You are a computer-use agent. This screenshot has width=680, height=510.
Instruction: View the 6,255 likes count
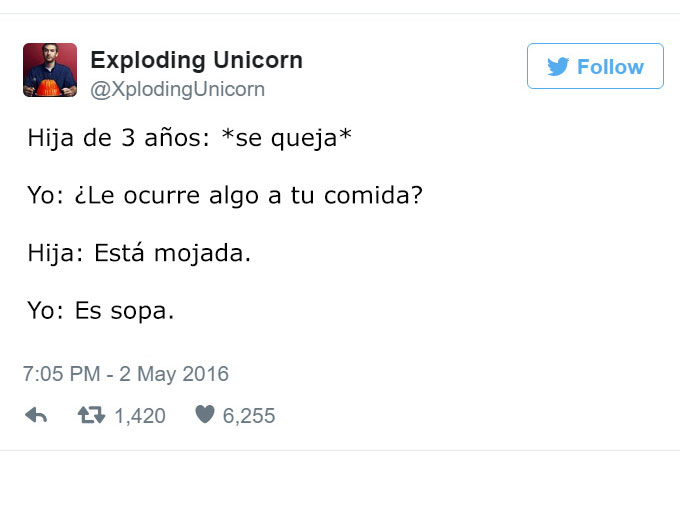(249, 416)
